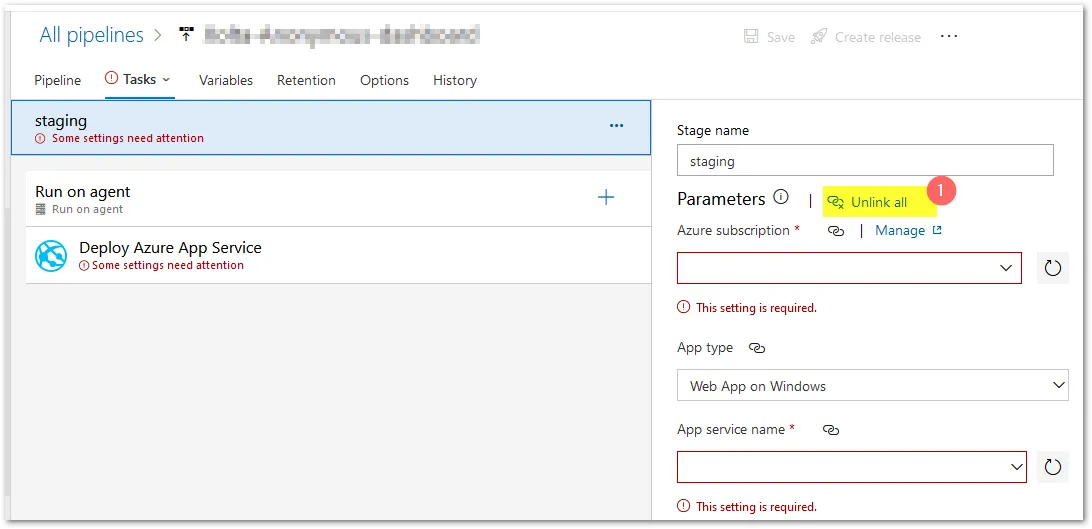Click the All pipelines breadcrumb link
This screenshot has width=1092, height=529.
(91, 35)
